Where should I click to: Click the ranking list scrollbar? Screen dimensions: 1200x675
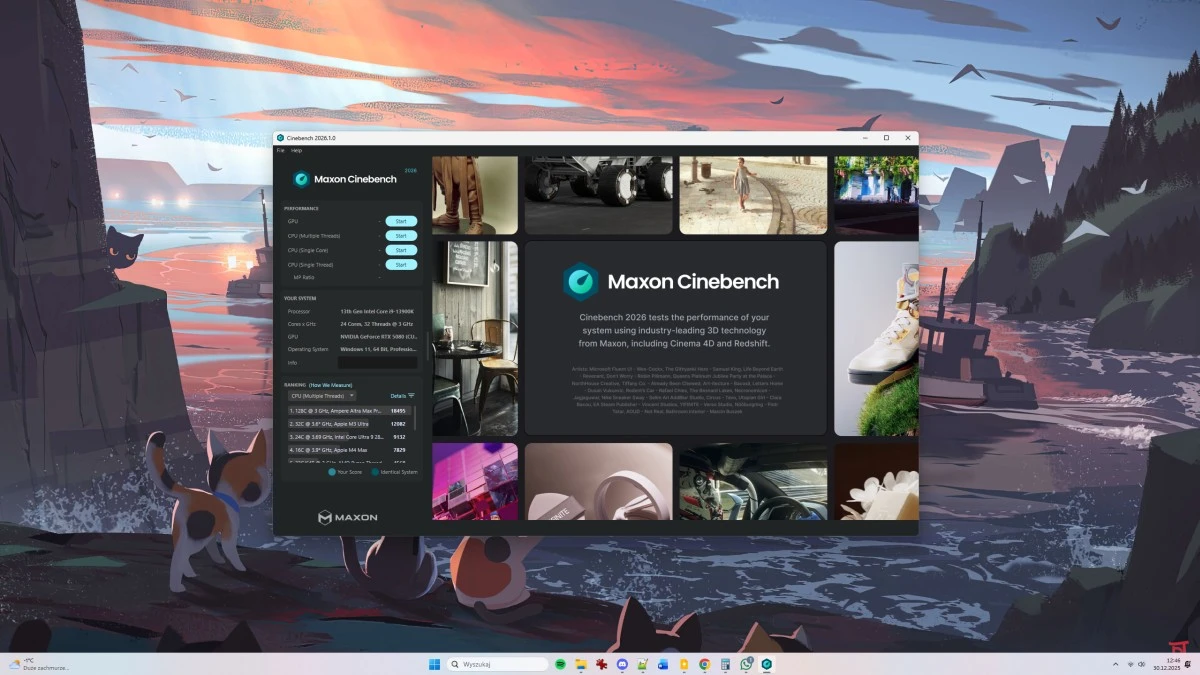tap(415, 420)
